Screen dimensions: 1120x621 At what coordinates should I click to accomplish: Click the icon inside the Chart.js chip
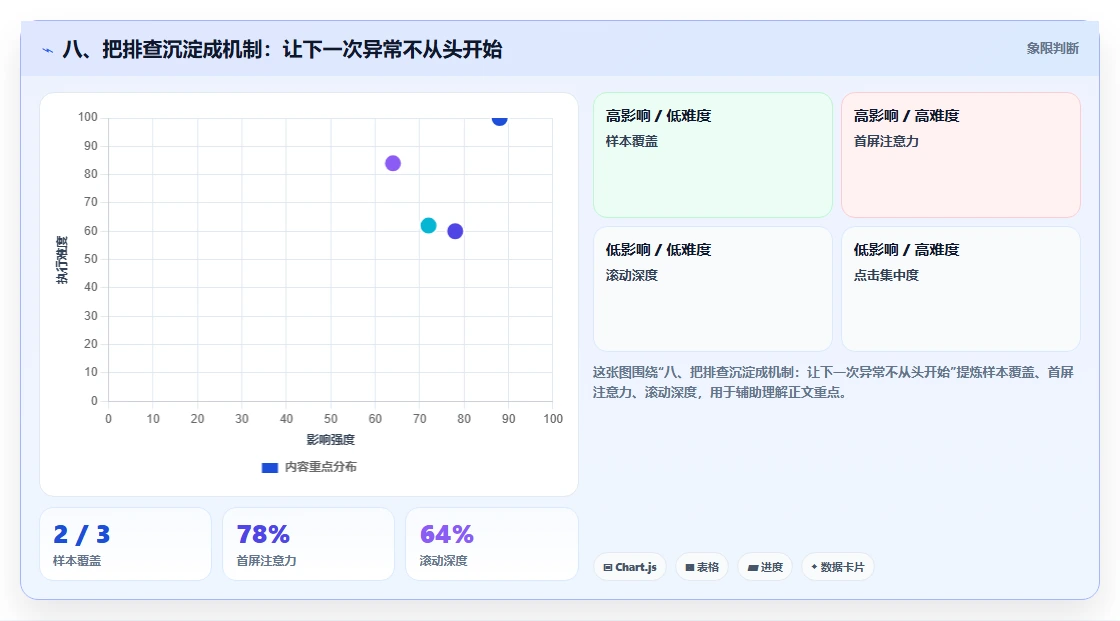pos(608,567)
